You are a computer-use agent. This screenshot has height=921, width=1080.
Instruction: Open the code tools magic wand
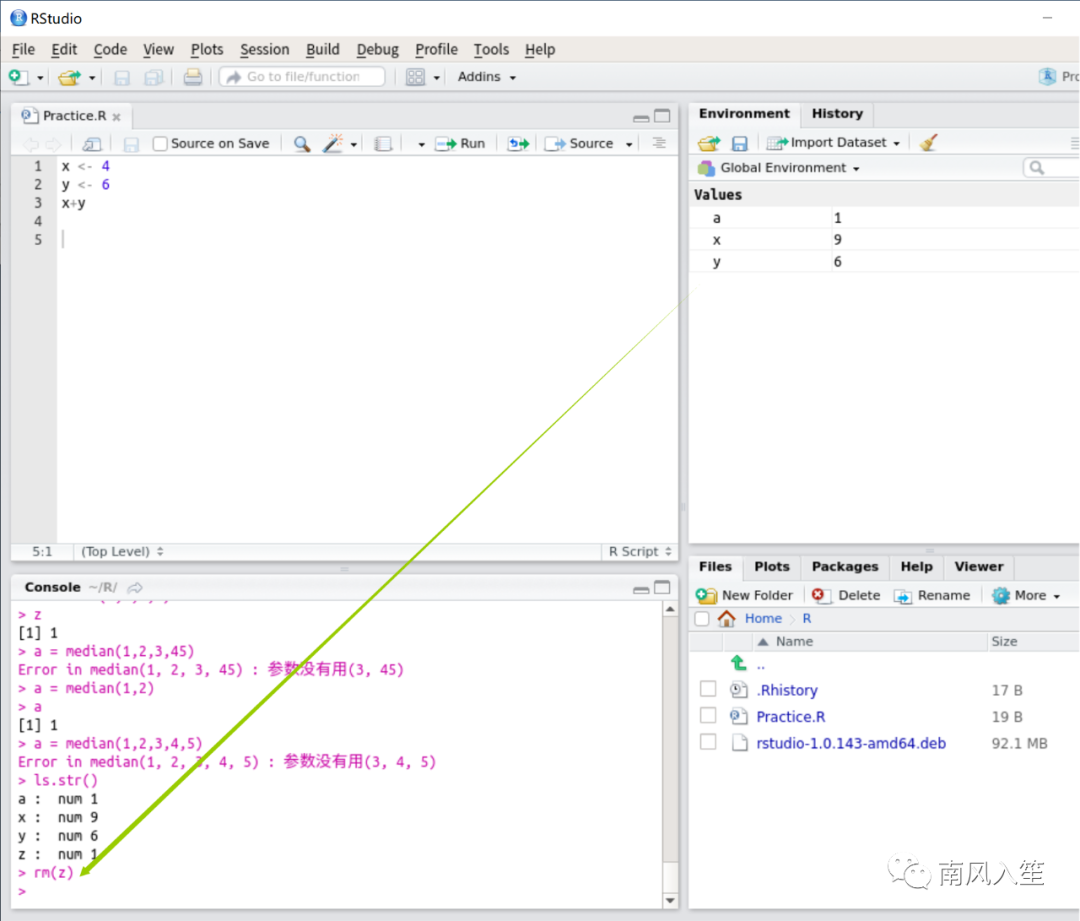click(x=333, y=144)
